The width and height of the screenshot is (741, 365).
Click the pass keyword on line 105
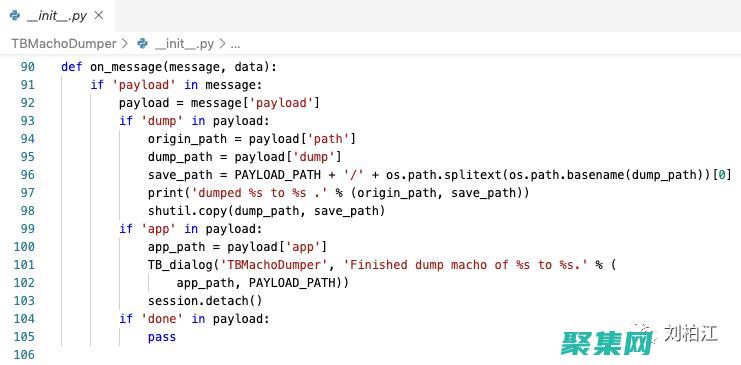pyautogui.click(x=162, y=337)
